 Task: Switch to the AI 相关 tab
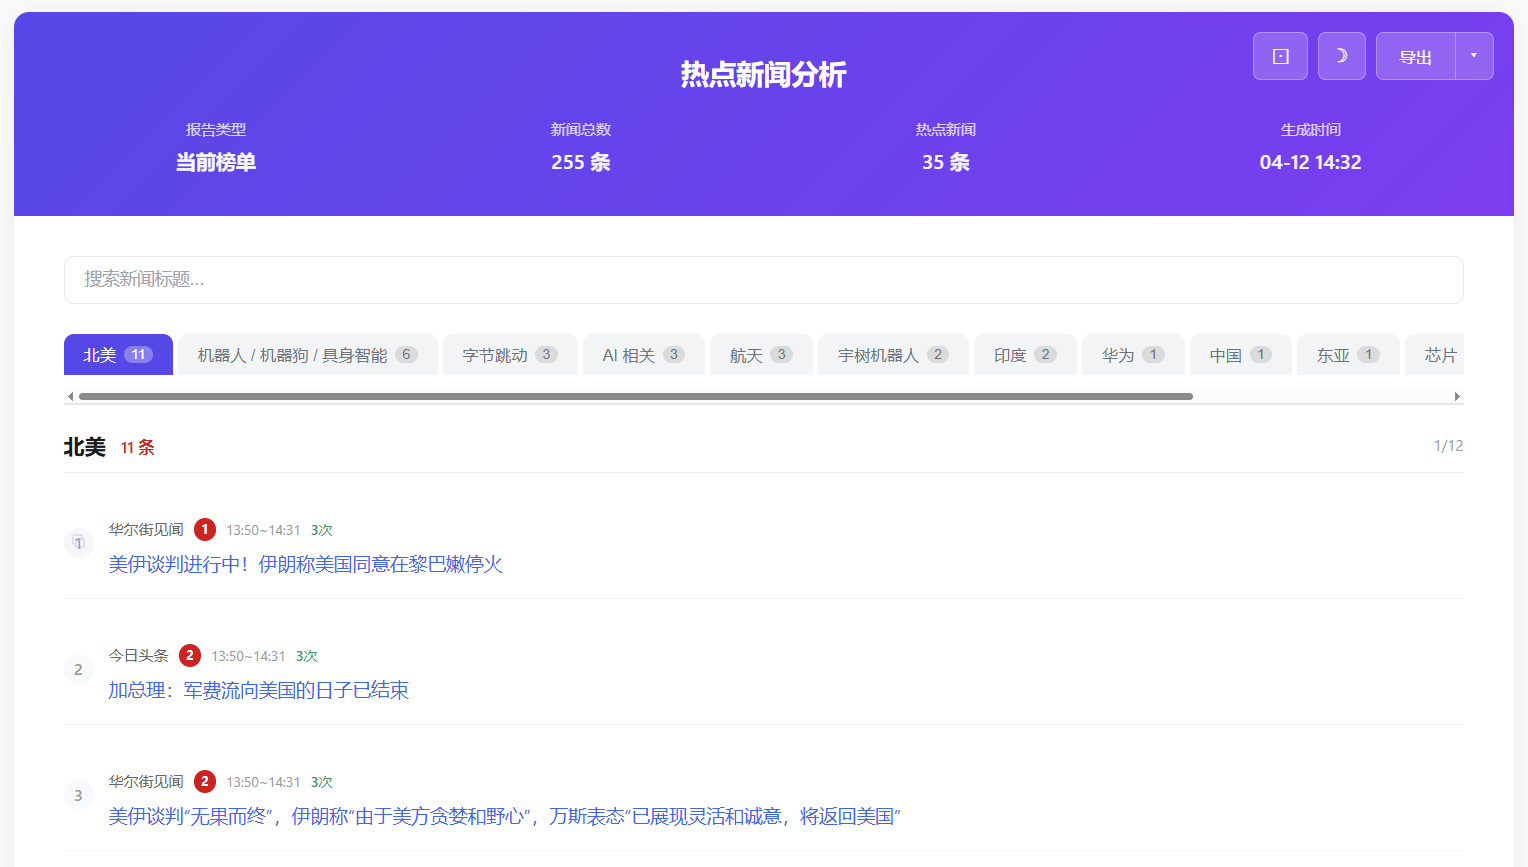(x=643, y=355)
